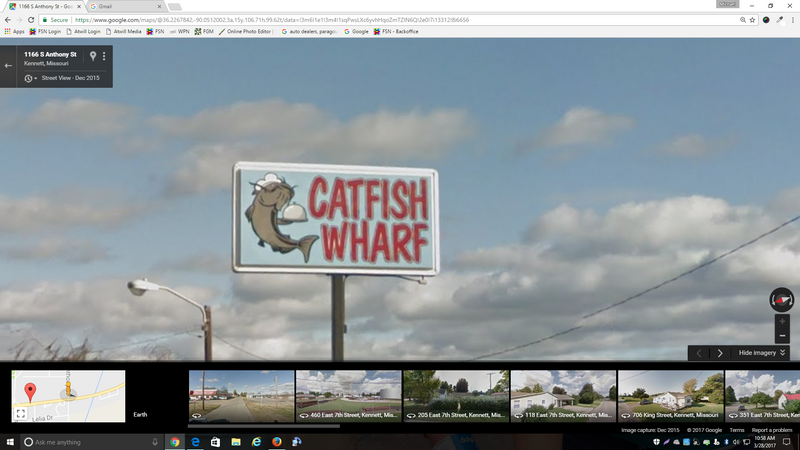Click the back arrow in Street View panel
This screenshot has height=450, width=800.
pos(8,65)
